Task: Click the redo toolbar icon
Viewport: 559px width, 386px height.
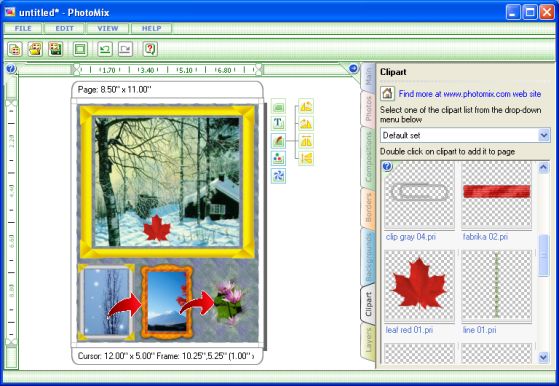Action: (125, 49)
